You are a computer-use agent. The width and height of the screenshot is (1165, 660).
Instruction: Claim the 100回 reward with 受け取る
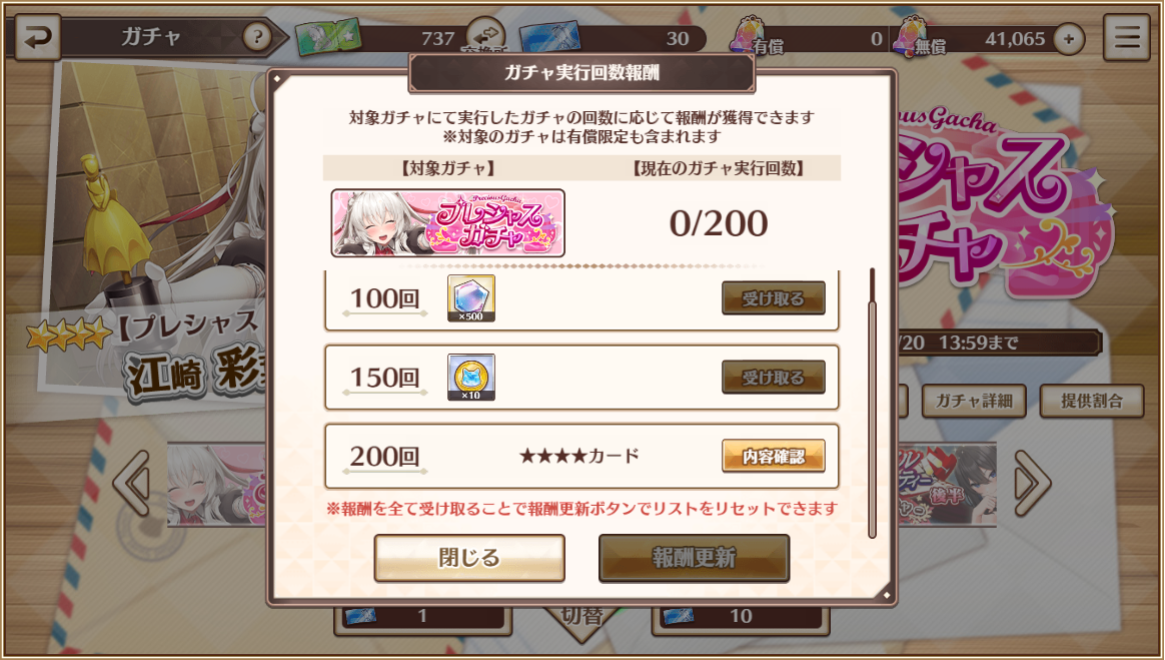tap(773, 298)
